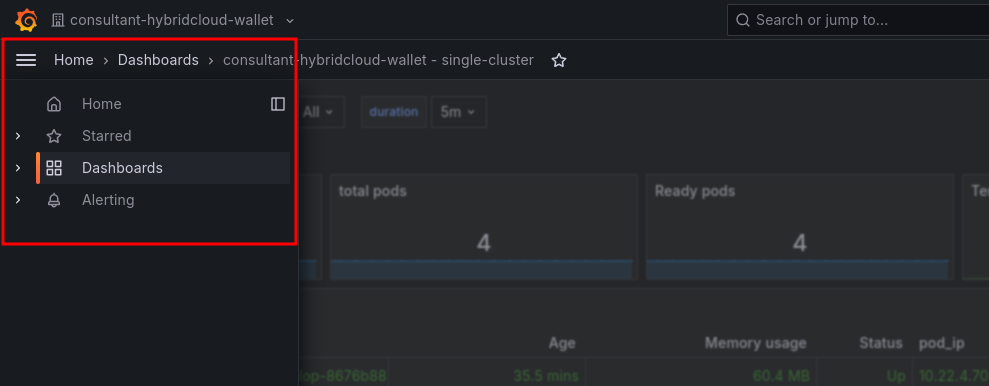Expand the Alerting section chevron
This screenshot has width=989, height=386.
coord(18,201)
